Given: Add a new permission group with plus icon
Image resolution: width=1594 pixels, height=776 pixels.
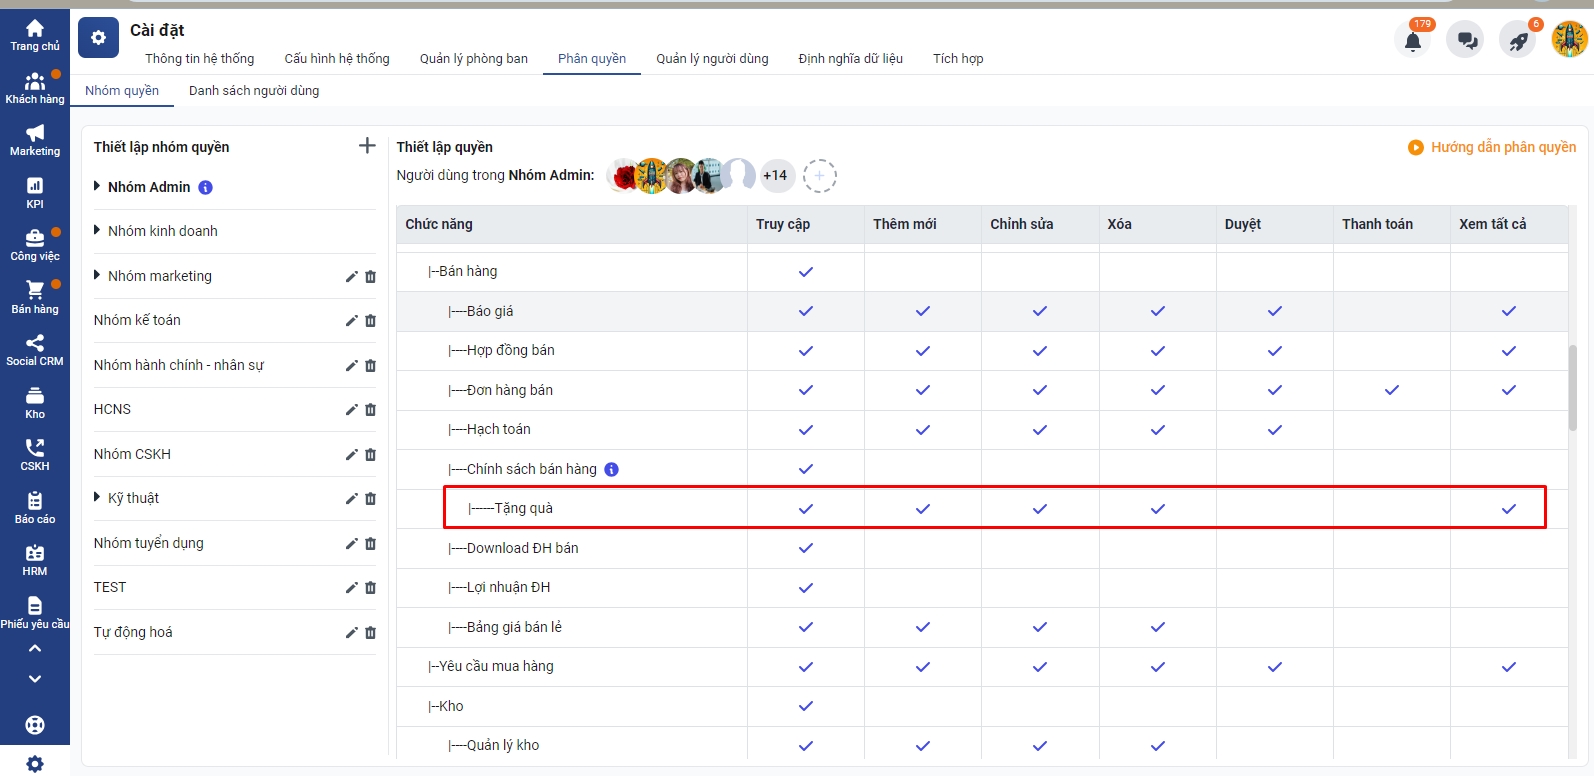Looking at the screenshot, I should [x=367, y=146].
